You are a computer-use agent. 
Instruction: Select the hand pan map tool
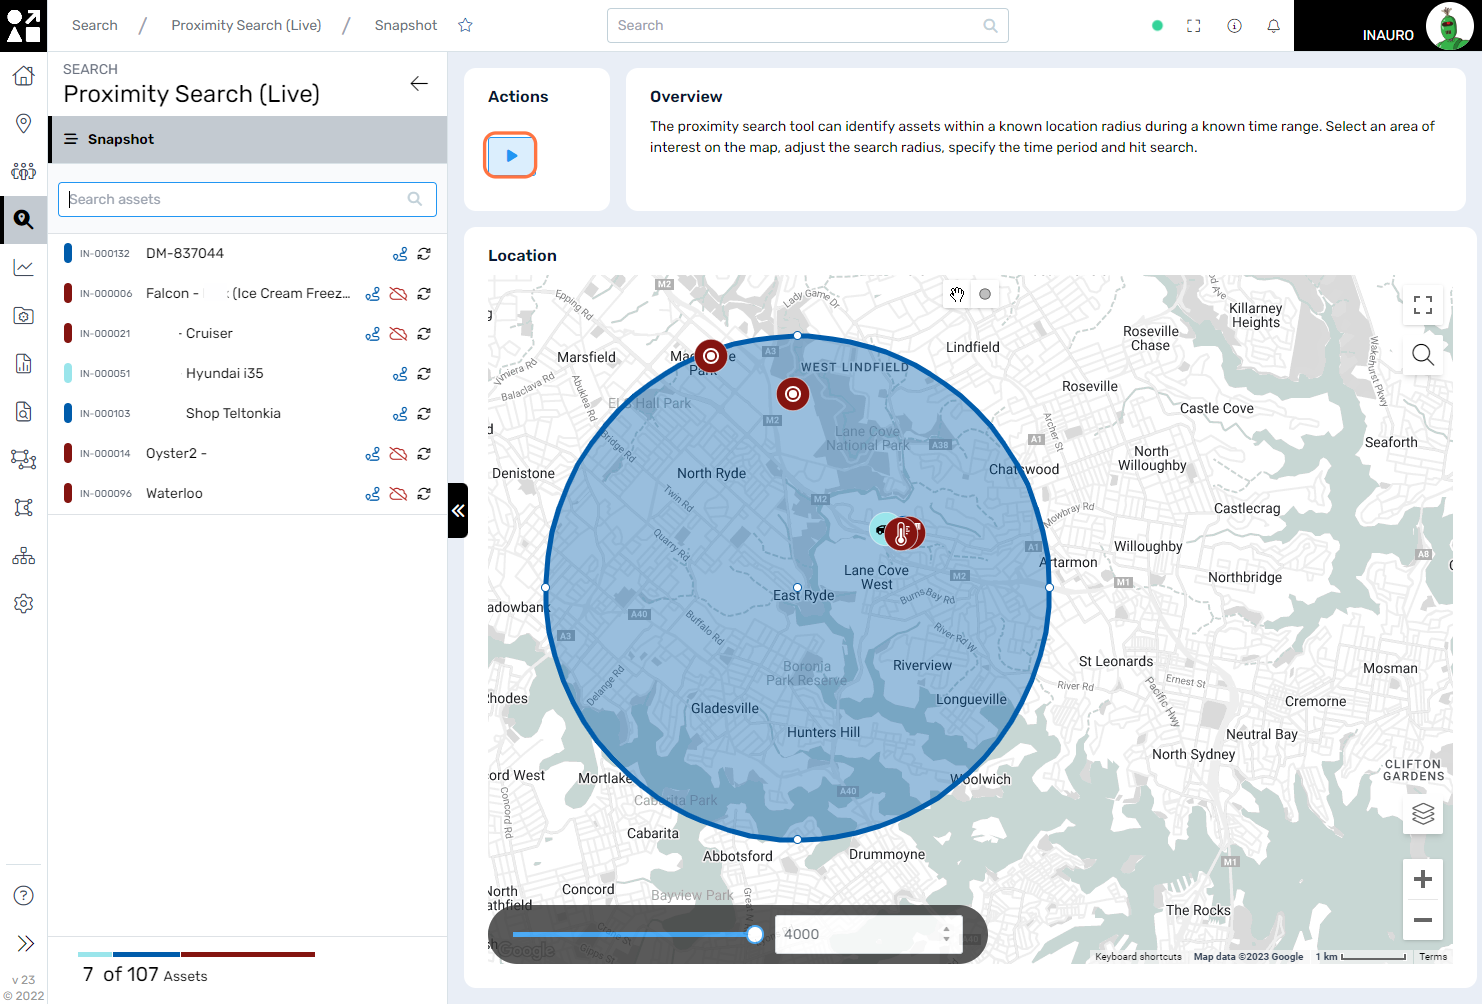pos(957,294)
